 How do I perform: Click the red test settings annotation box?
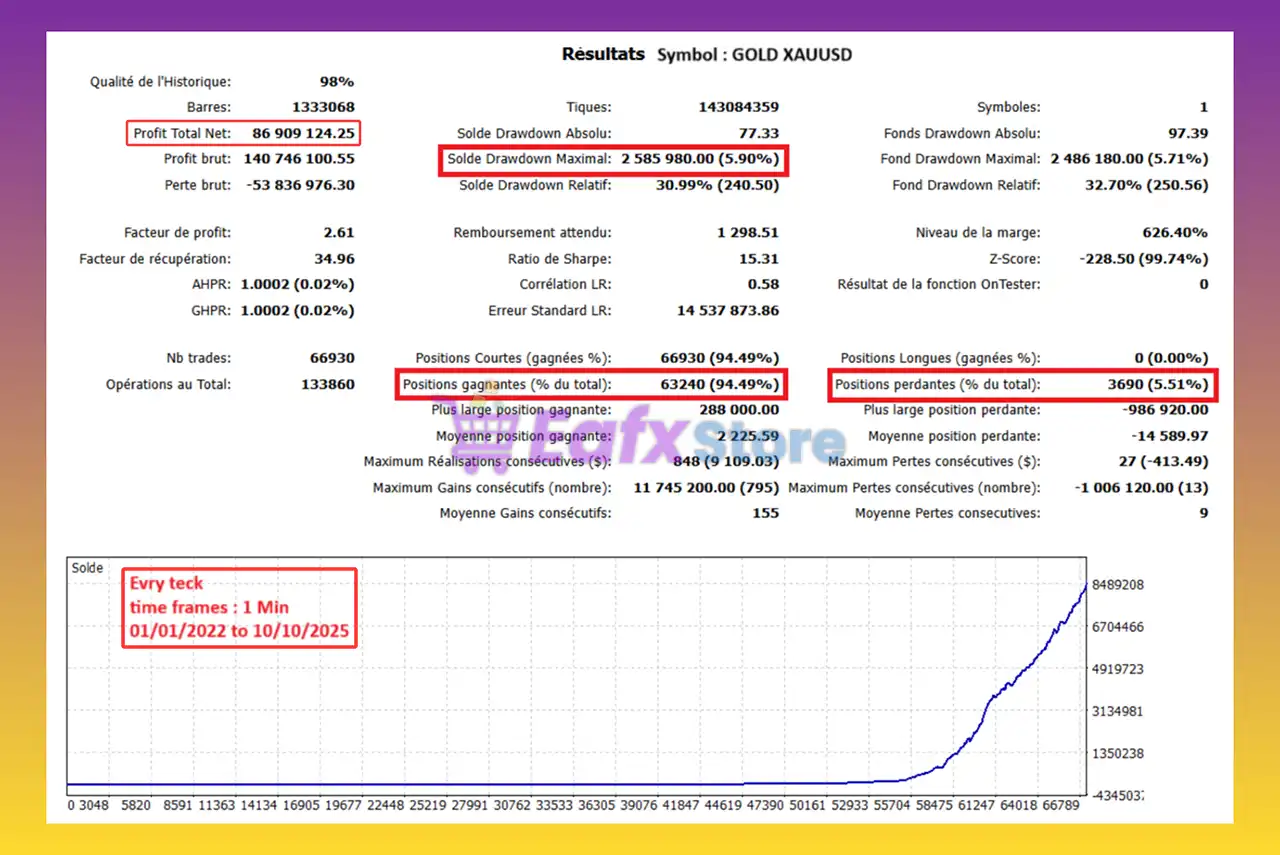coord(239,608)
